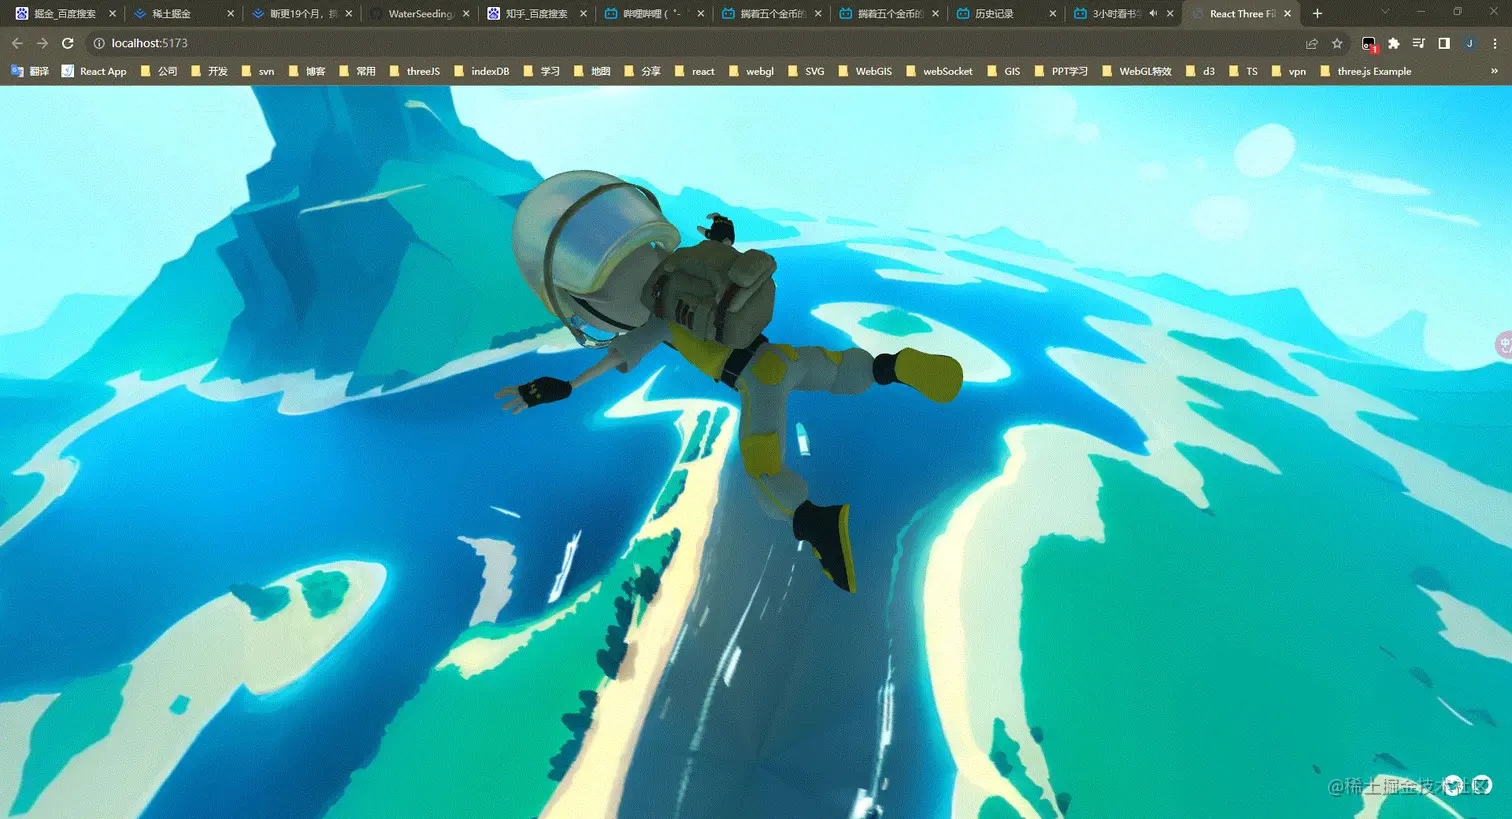Toggle the browser side panel
Screen dimensions: 1512x819
click(1444, 43)
